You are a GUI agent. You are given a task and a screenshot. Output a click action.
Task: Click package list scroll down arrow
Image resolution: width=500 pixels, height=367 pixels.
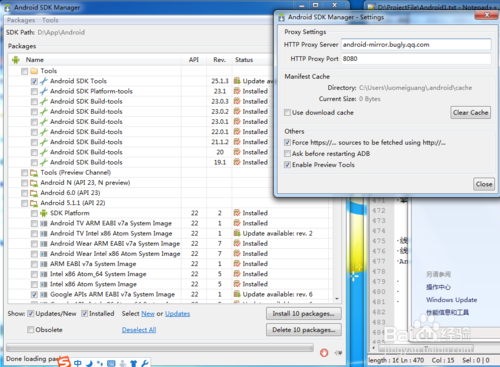(337, 299)
